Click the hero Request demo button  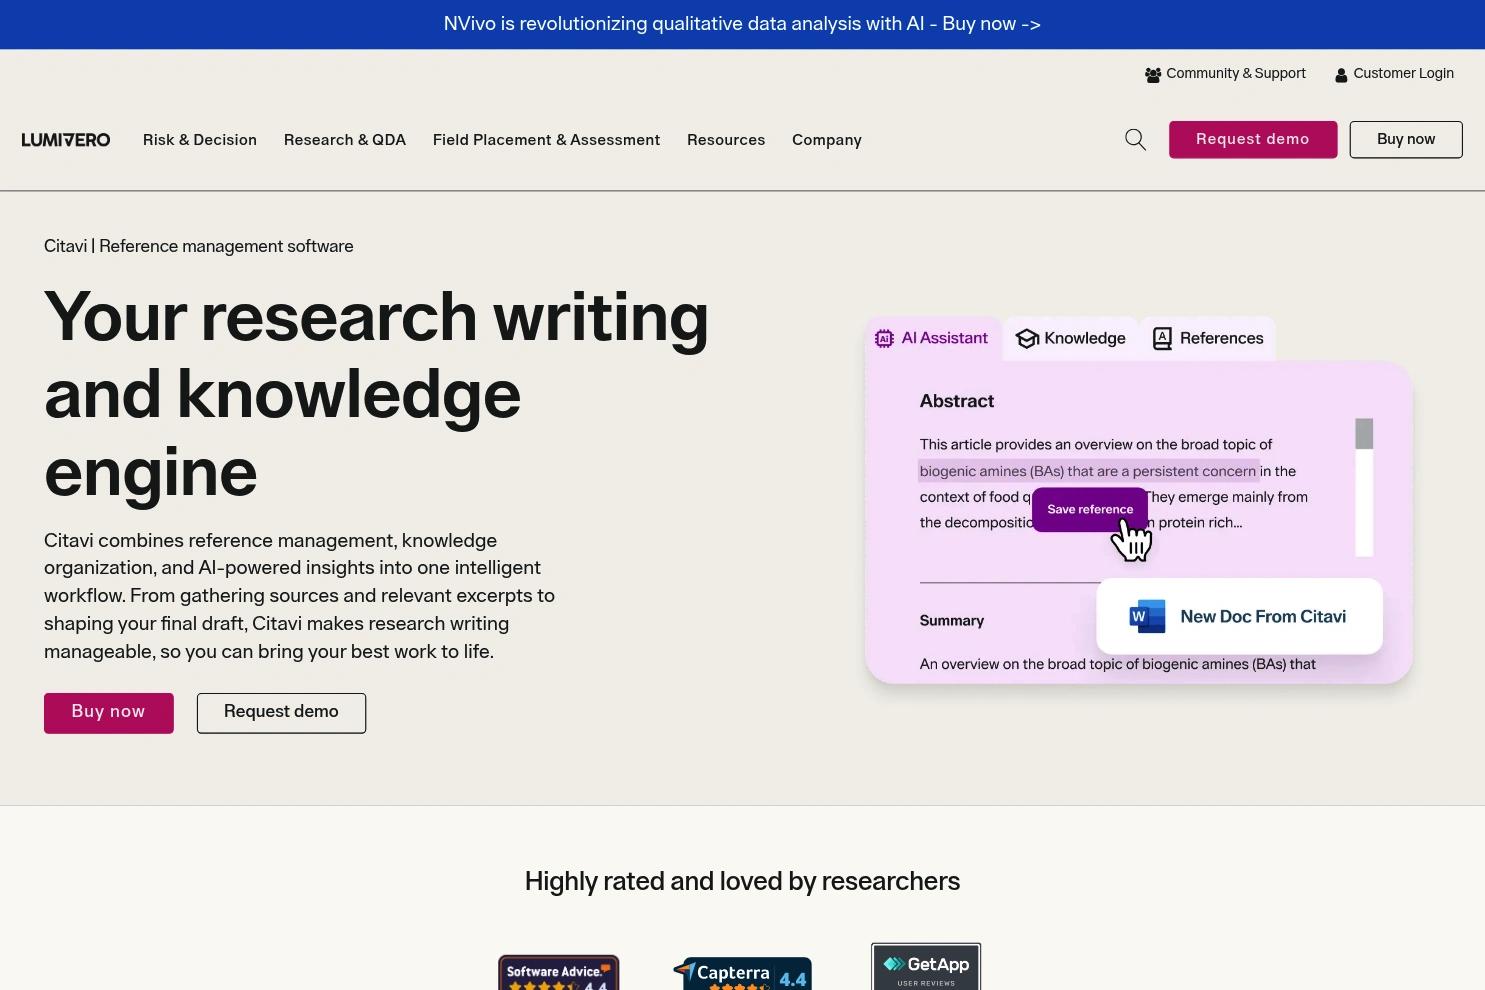coord(281,713)
